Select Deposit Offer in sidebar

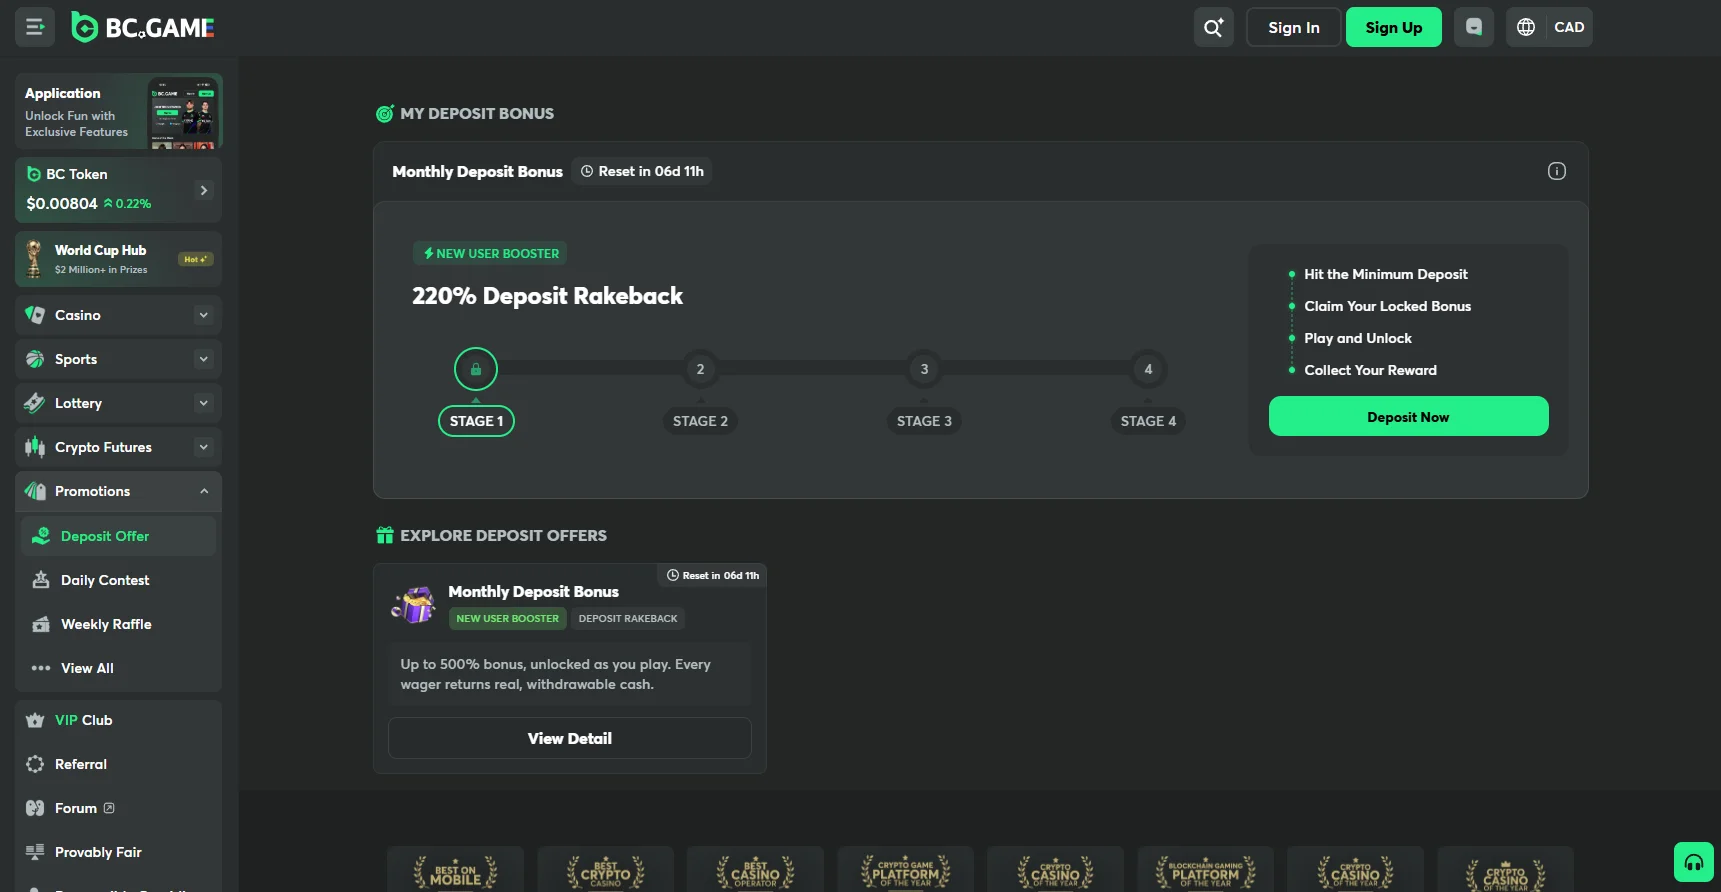tap(118, 536)
